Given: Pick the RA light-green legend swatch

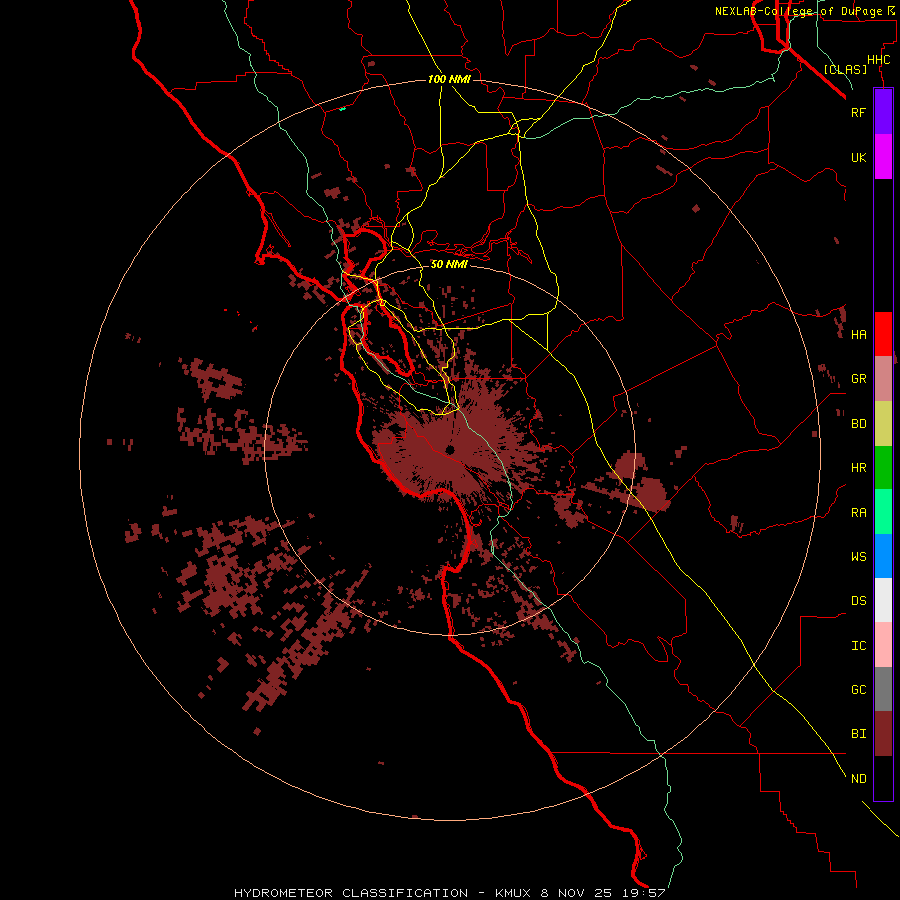Looking at the screenshot, I should pos(883,512).
